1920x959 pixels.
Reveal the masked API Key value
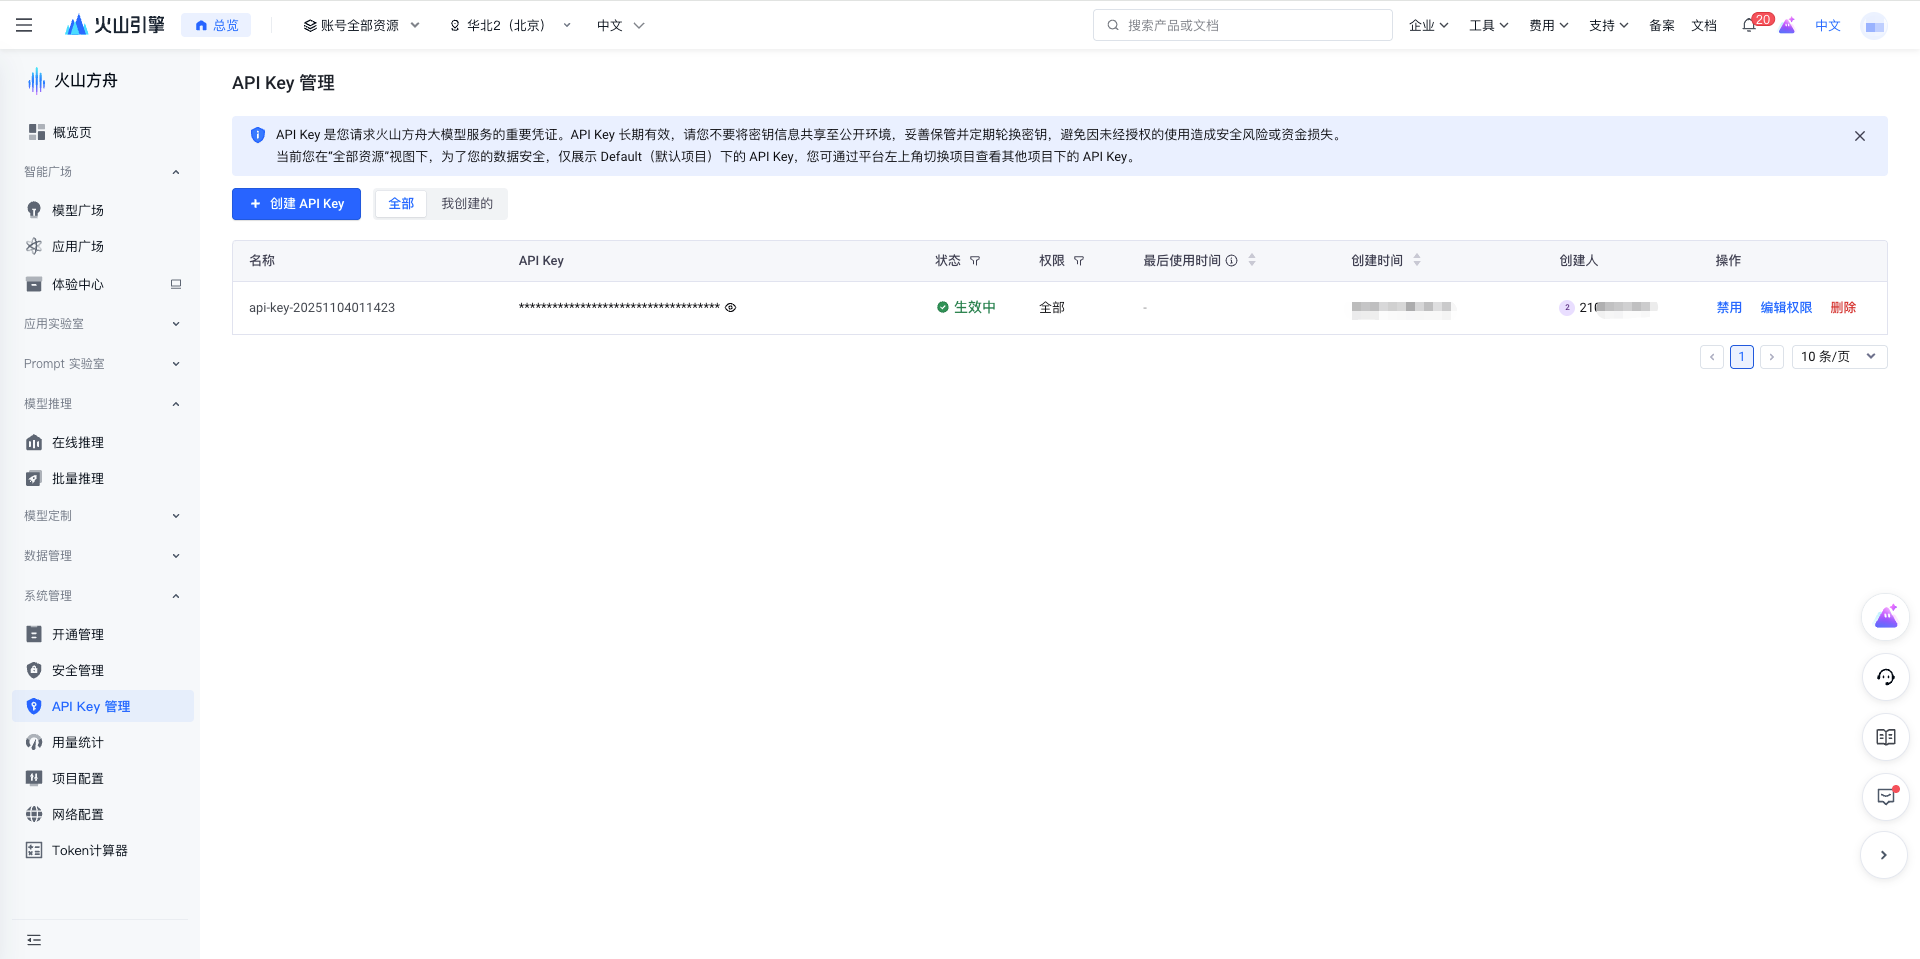[731, 307]
